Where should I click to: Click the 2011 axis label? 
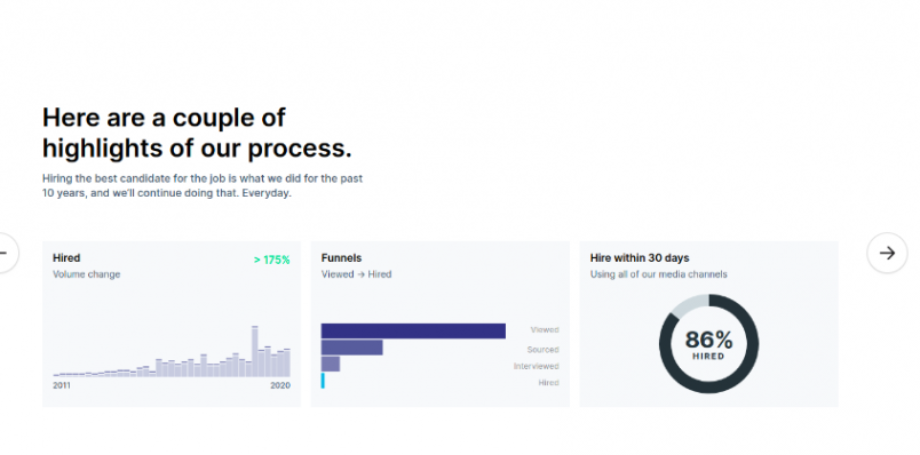click(62, 386)
